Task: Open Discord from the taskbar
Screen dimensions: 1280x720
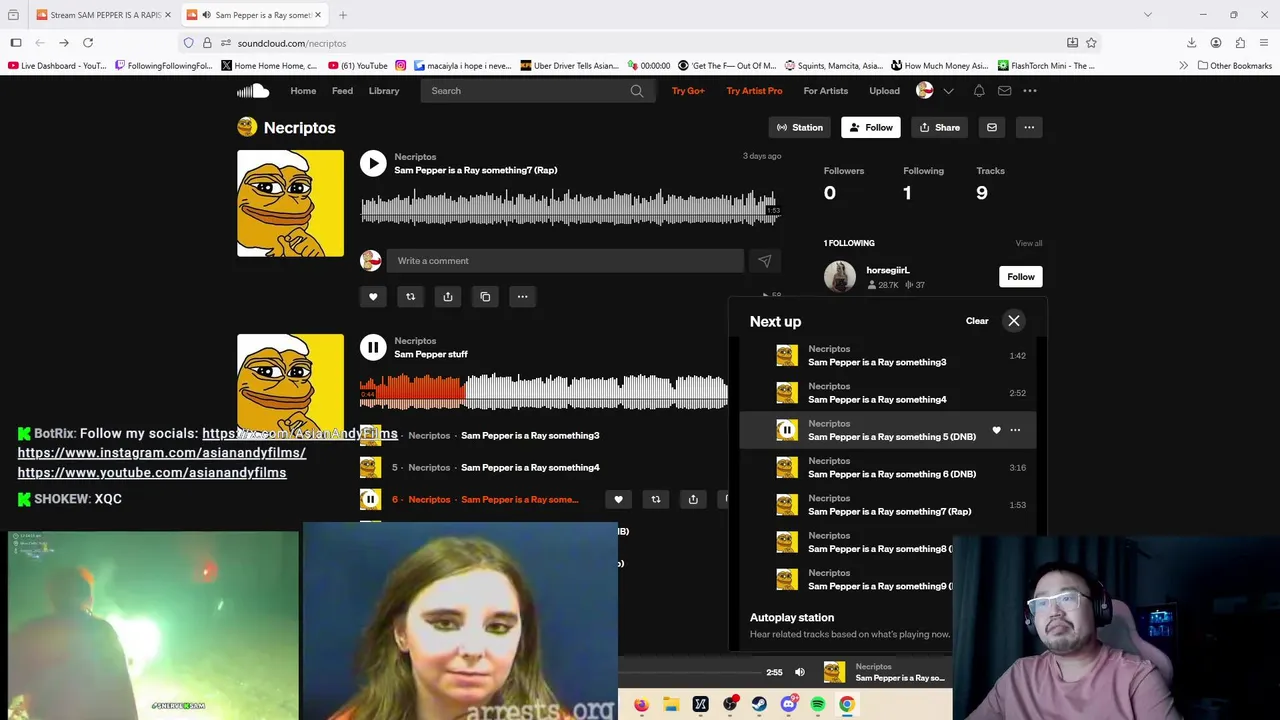Action: [788, 704]
